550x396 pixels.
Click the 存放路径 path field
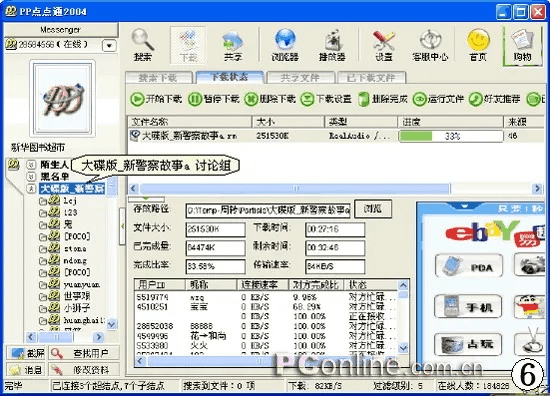(268, 210)
